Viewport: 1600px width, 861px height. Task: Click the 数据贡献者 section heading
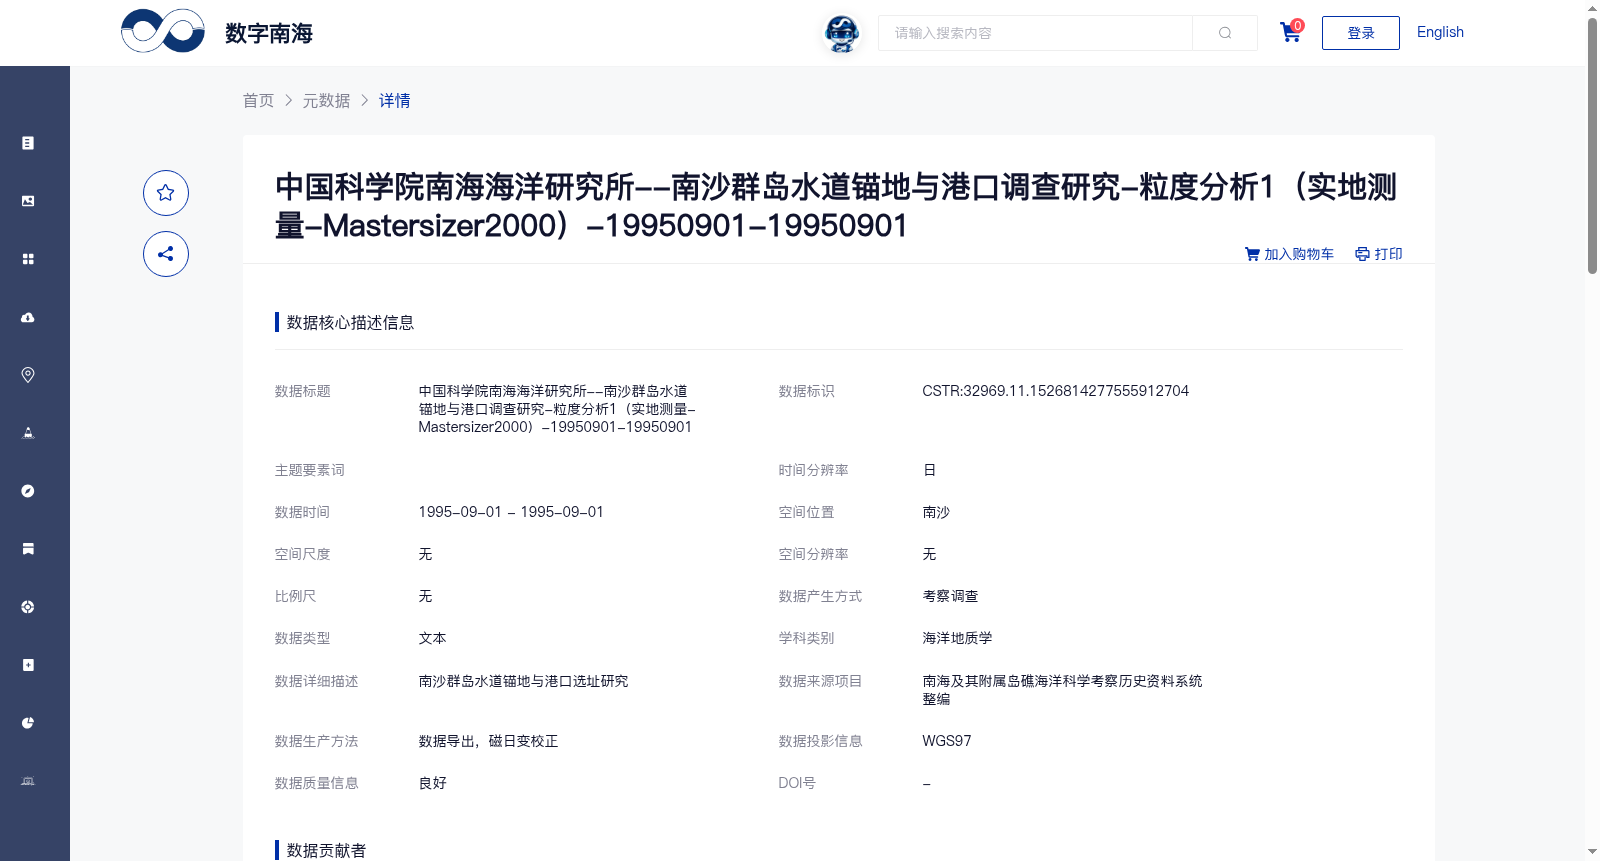click(326, 850)
